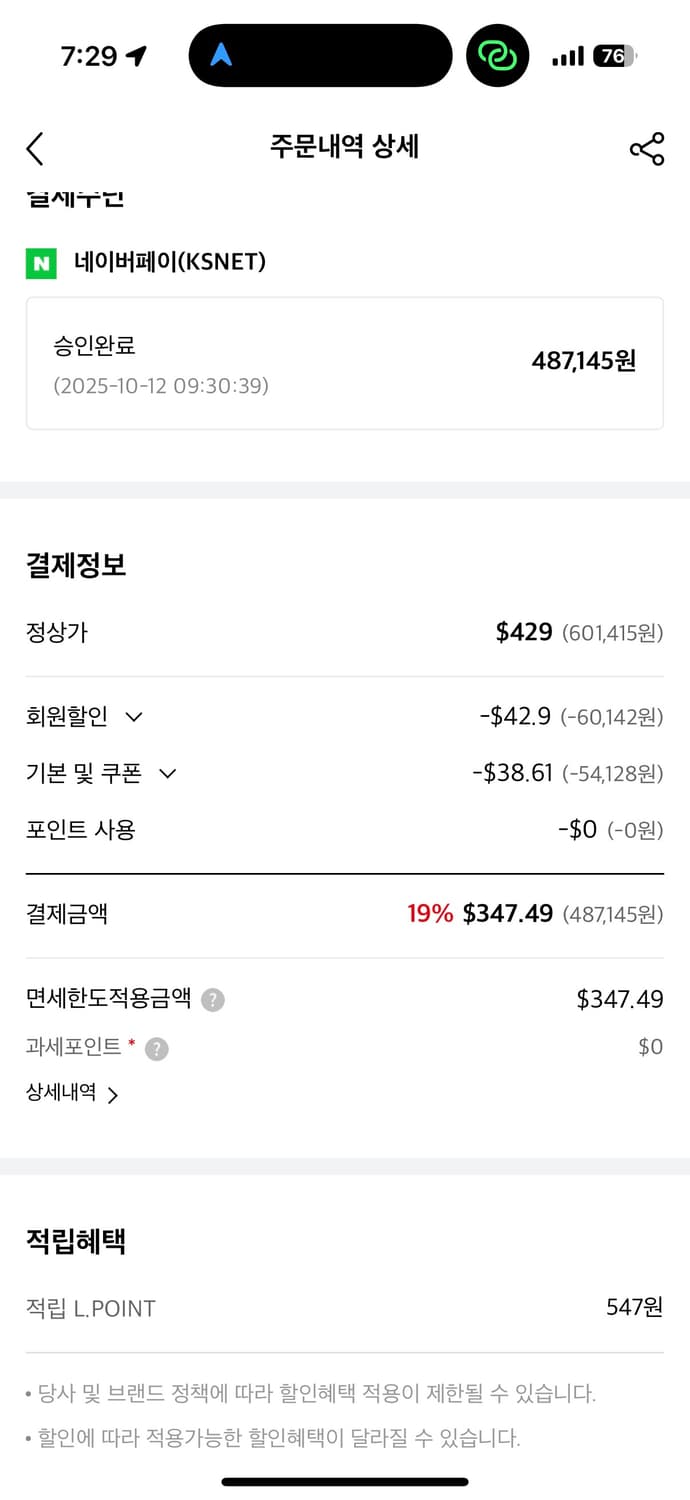Image resolution: width=690 pixels, height=1500 pixels.
Task: Tap the battery indicator in status bar
Action: tap(615, 56)
